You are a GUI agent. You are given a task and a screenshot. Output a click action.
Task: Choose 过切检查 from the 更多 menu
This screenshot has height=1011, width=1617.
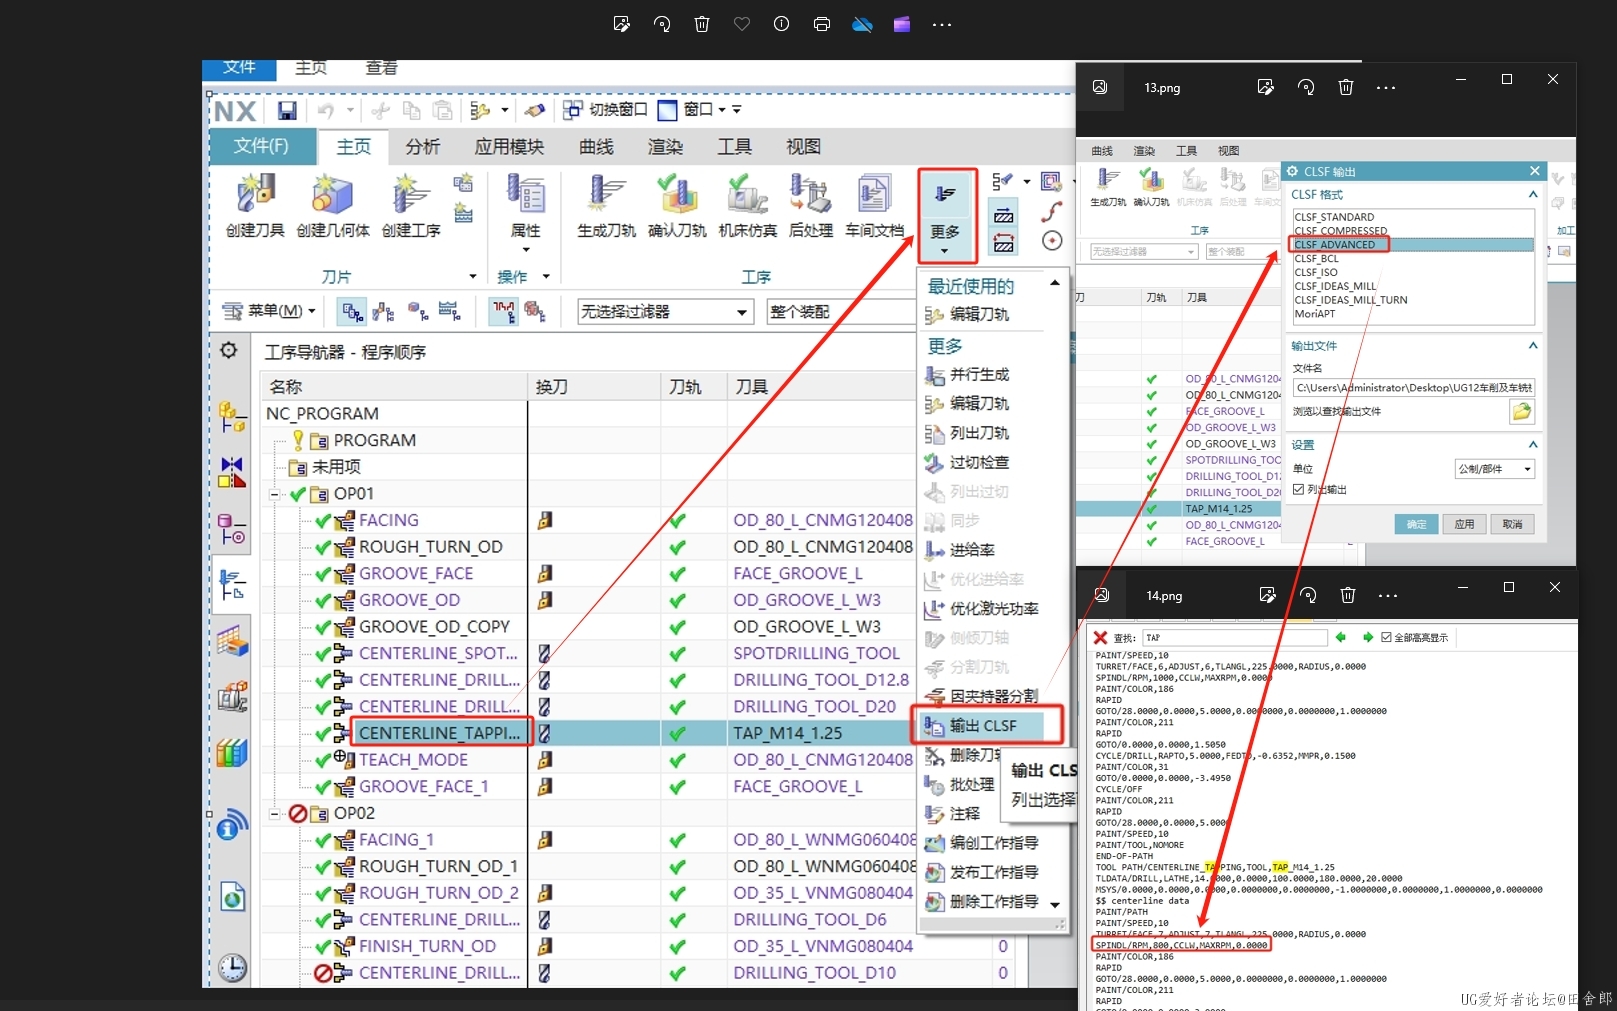click(x=979, y=463)
